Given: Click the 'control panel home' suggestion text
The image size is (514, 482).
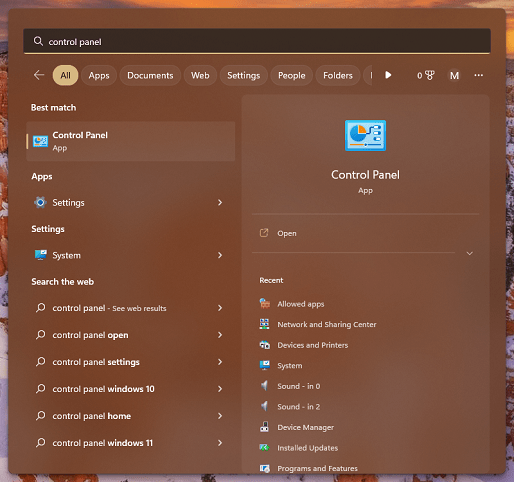Looking at the screenshot, I should click(92, 416).
